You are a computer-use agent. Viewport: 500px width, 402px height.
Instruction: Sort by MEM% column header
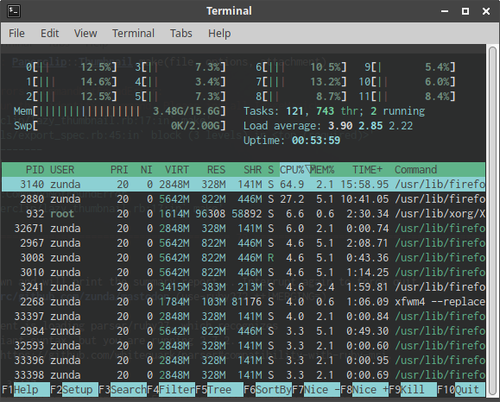(x=322, y=170)
